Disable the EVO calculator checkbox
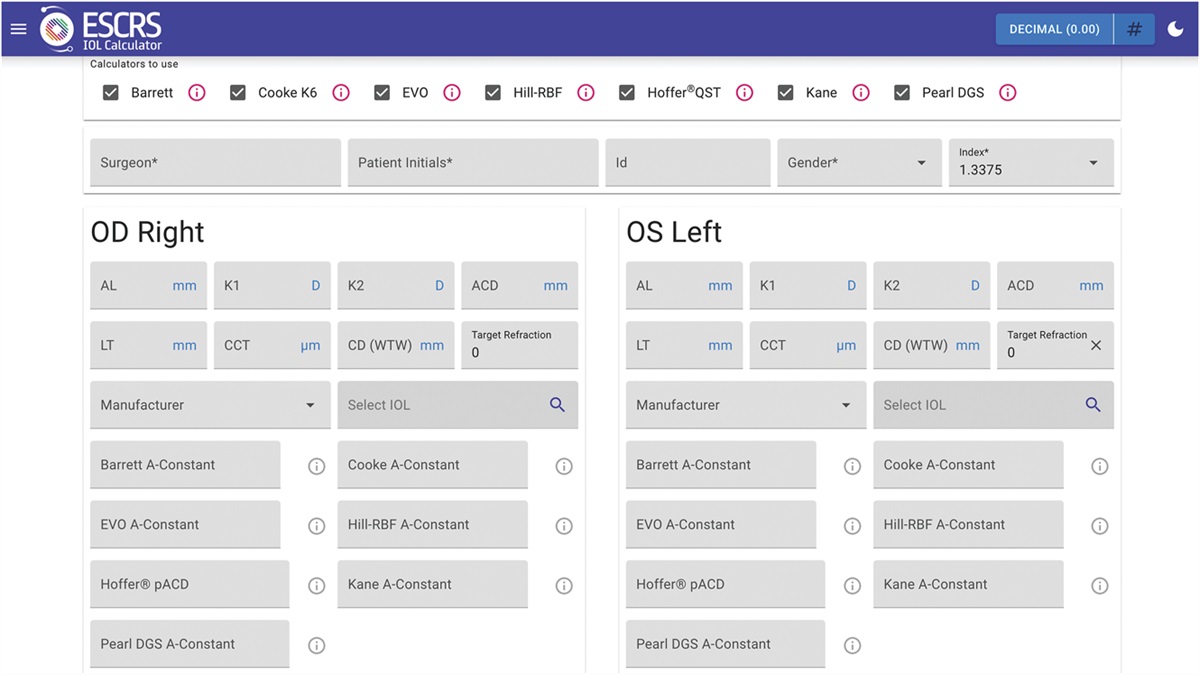 pos(382,93)
